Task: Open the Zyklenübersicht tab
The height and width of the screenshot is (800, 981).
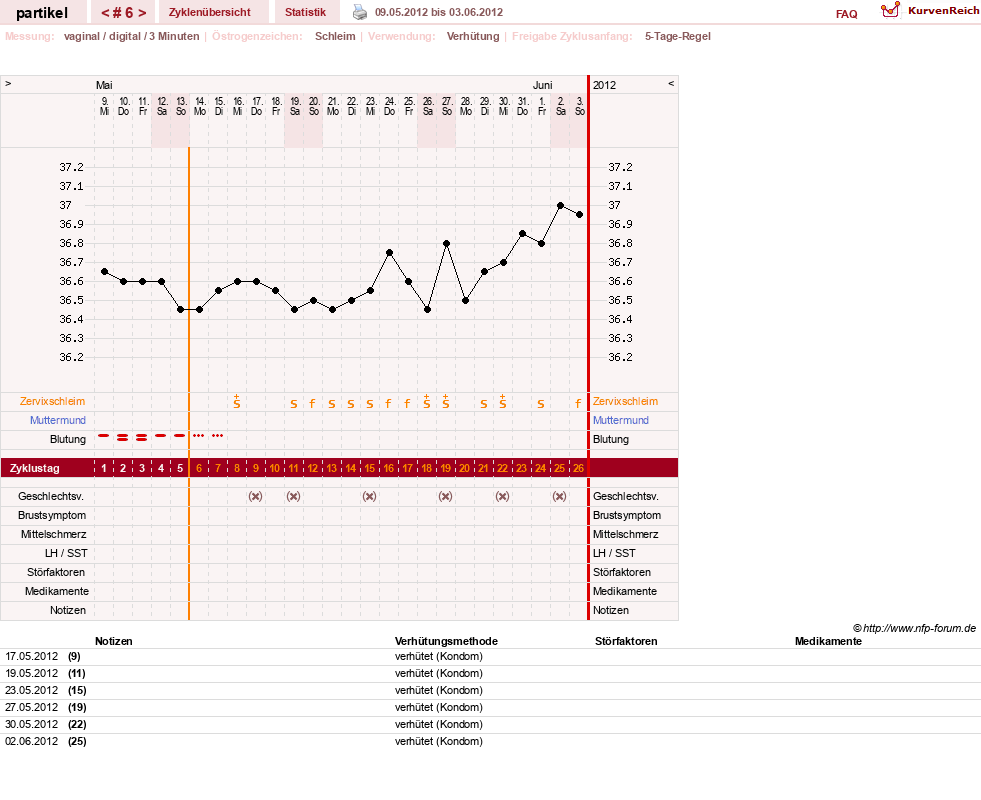Action: (x=210, y=12)
